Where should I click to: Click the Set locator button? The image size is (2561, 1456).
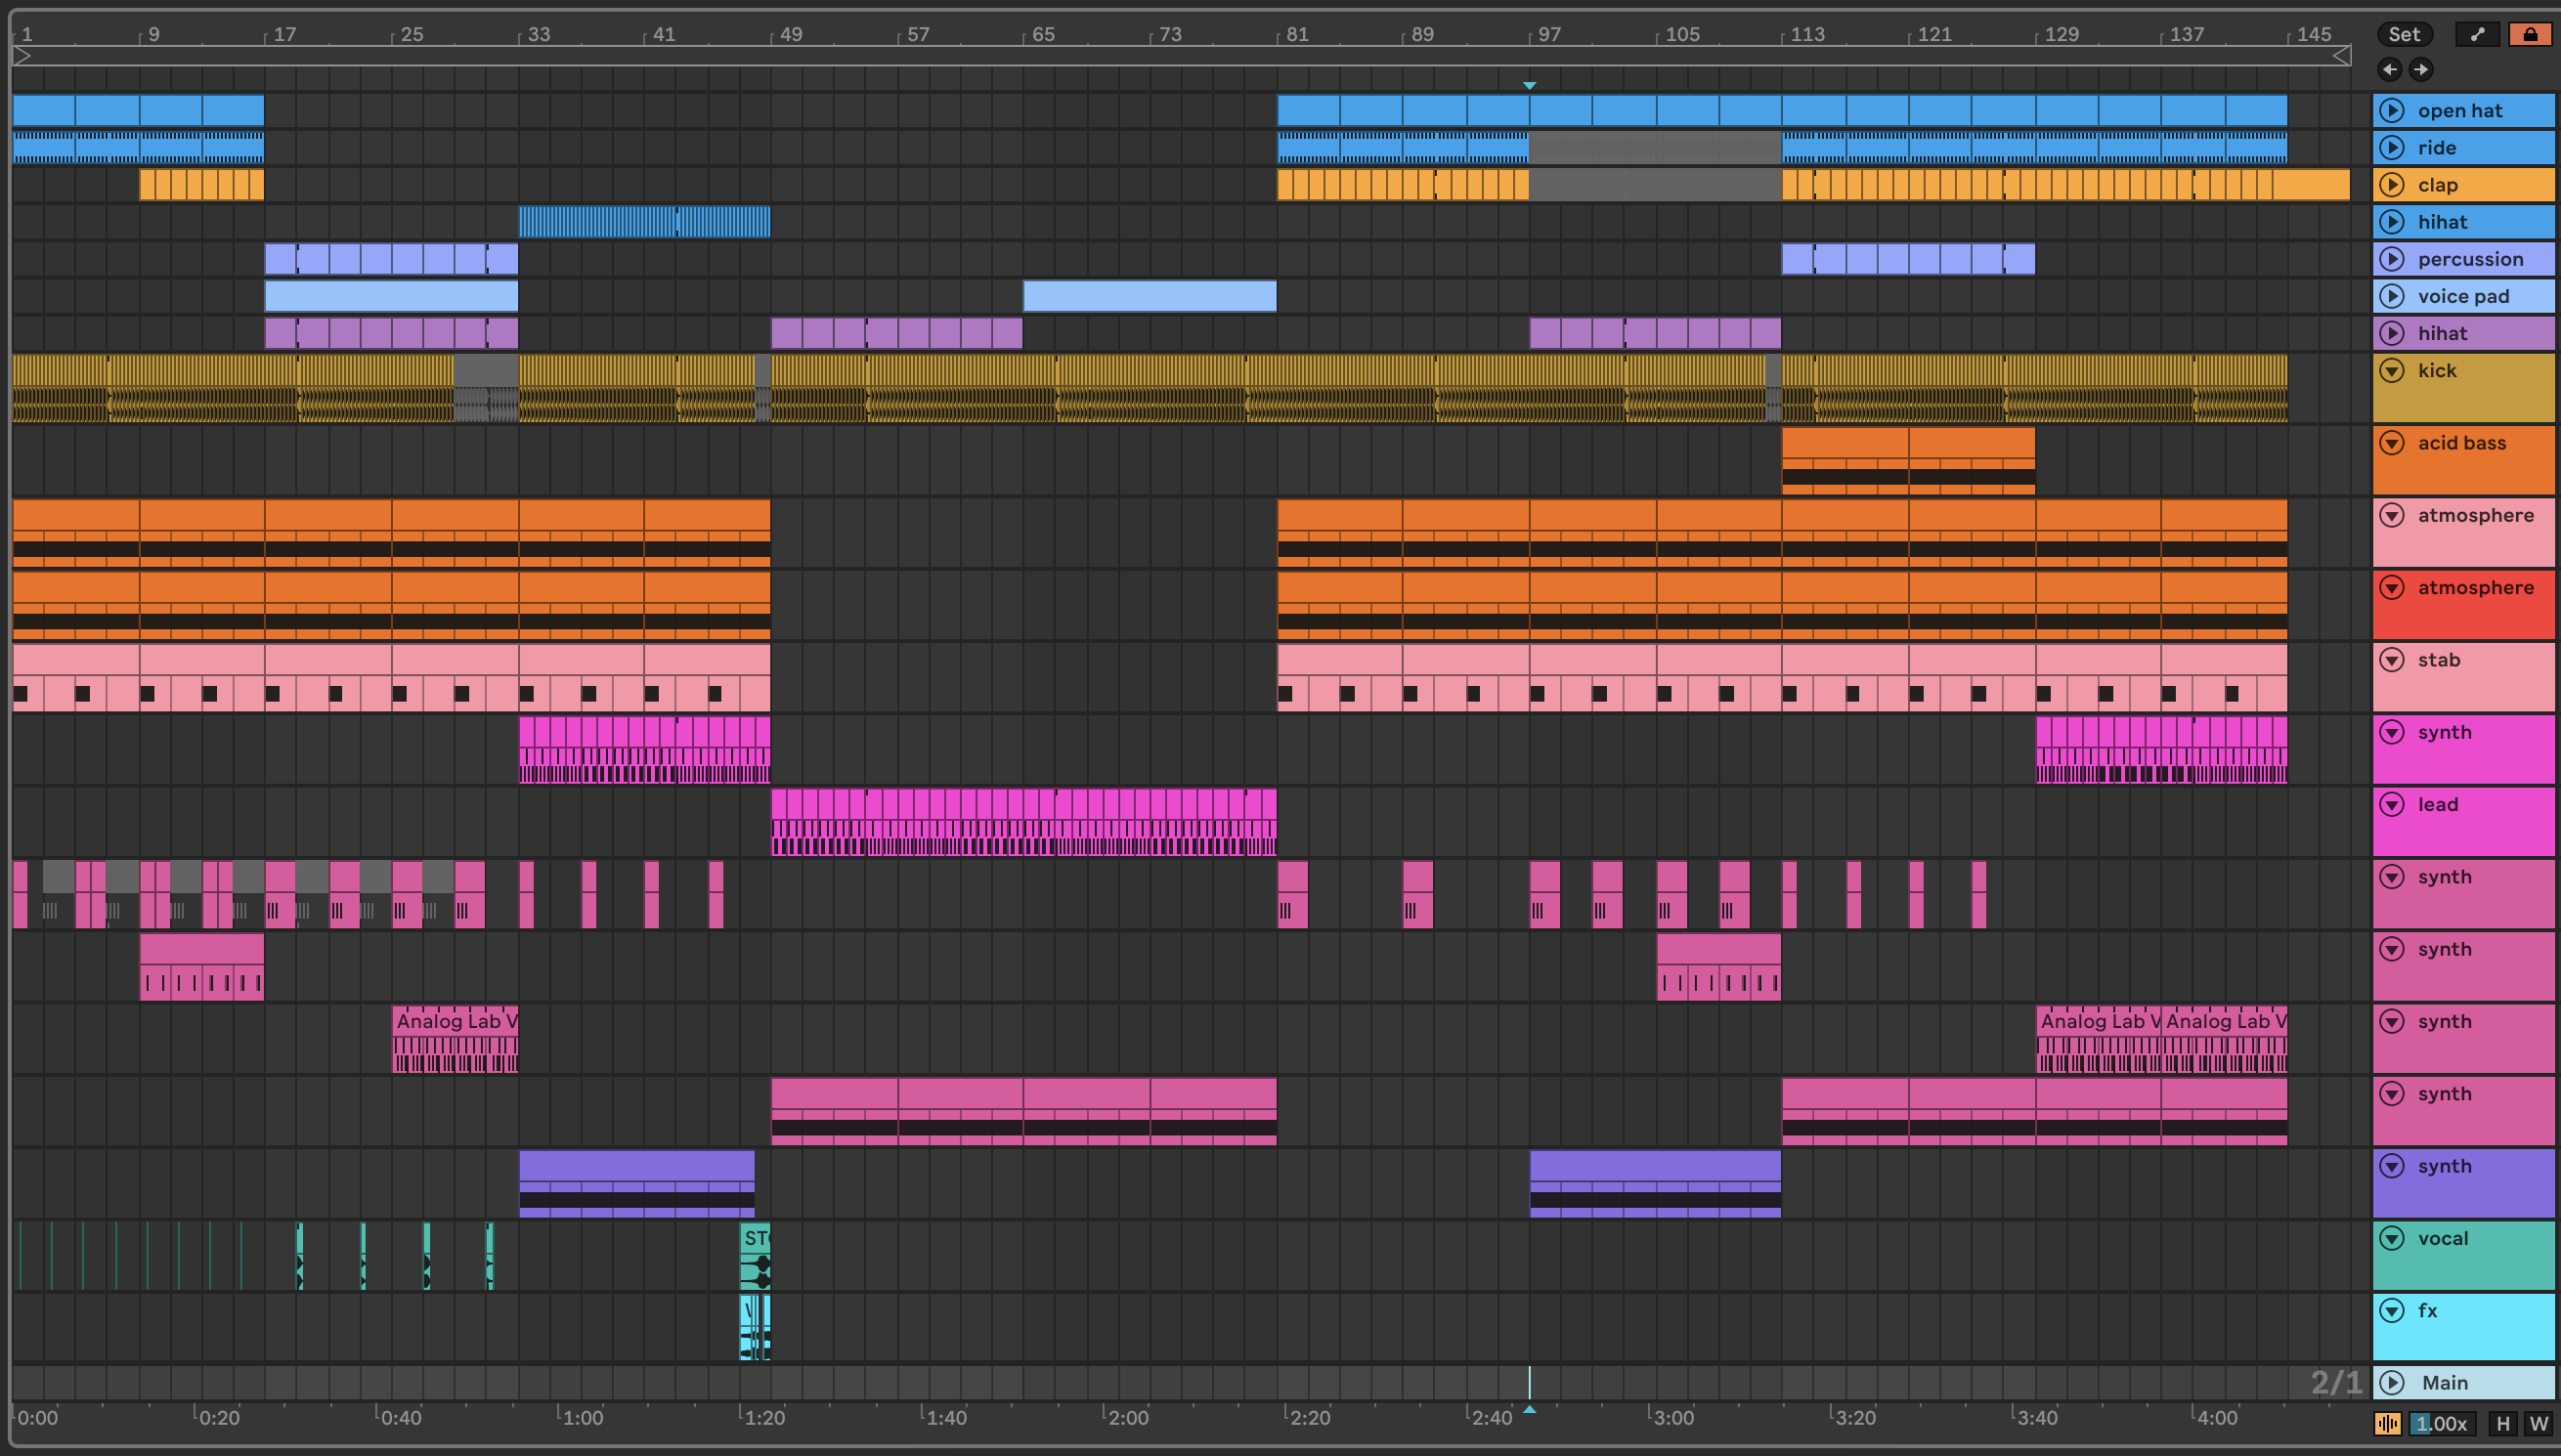[x=2403, y=34]
